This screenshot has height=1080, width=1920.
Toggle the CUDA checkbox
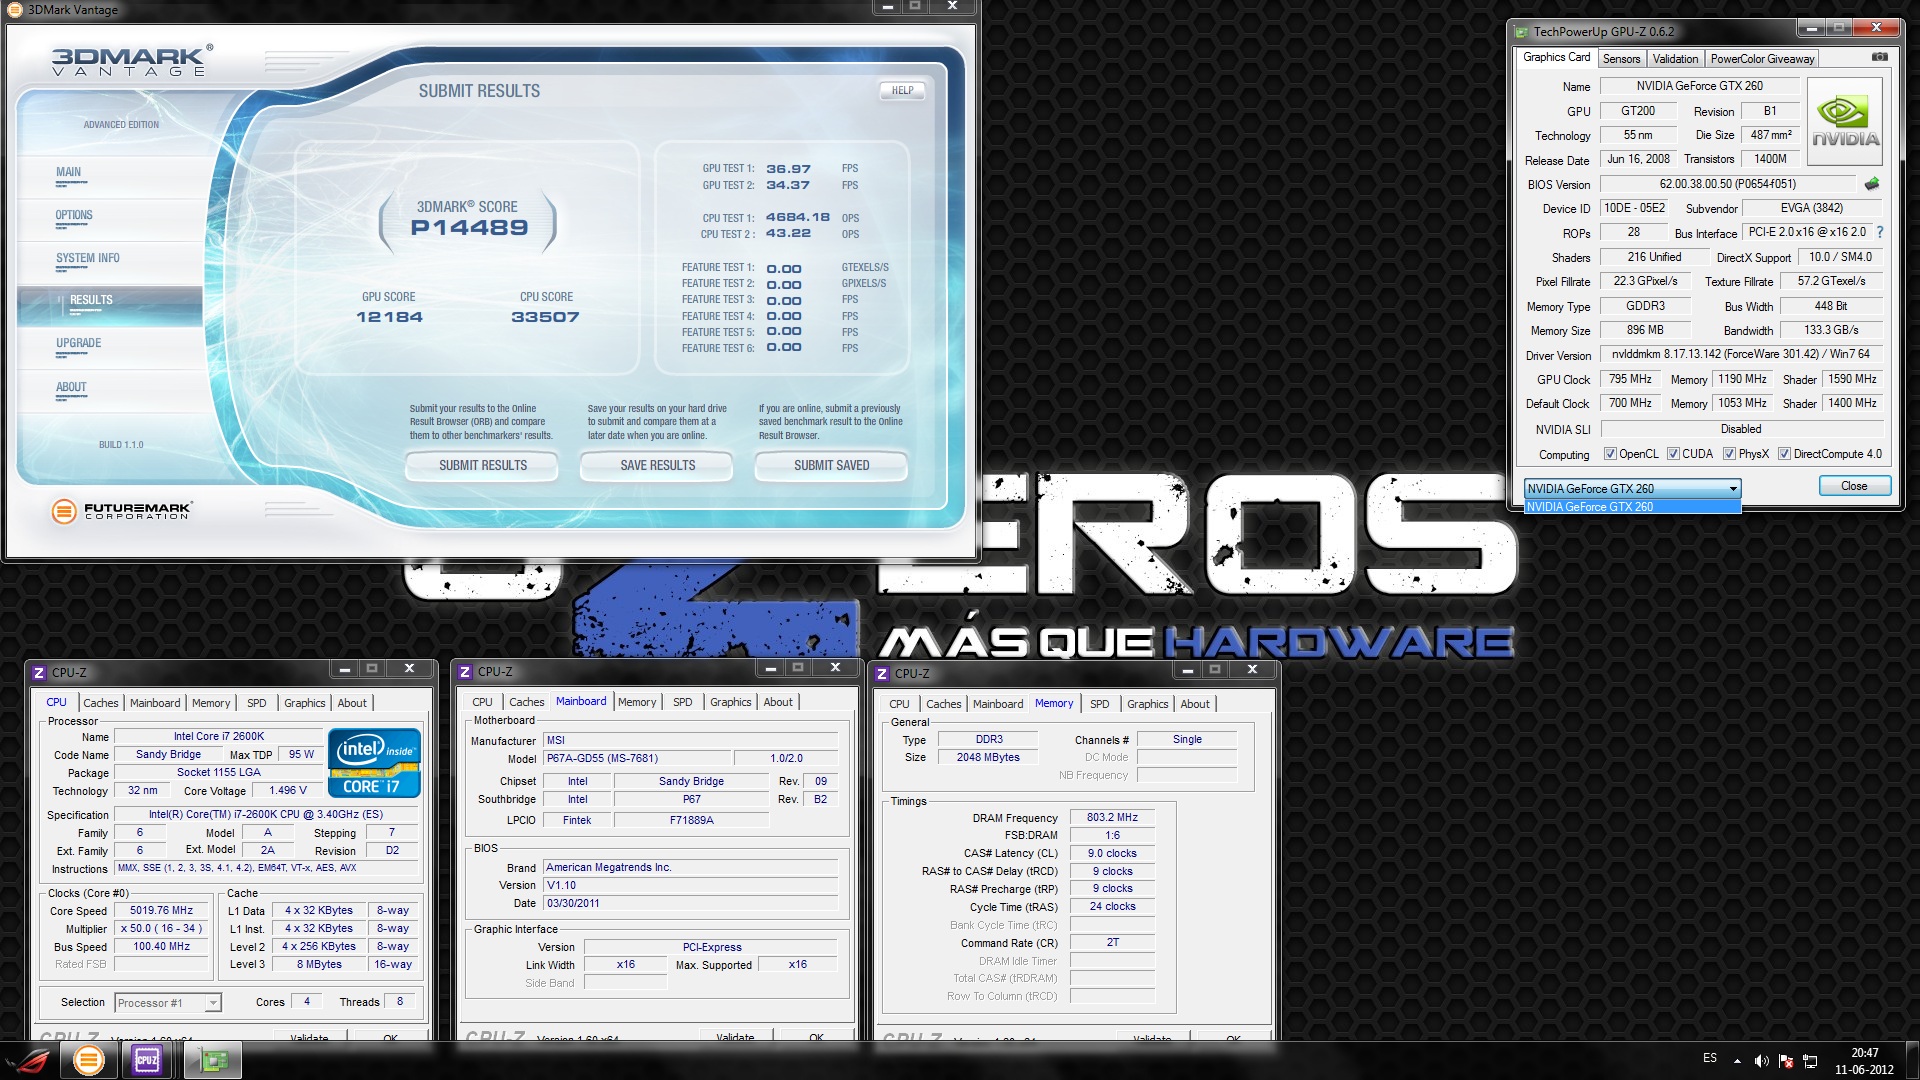(x=1673, y=454)
